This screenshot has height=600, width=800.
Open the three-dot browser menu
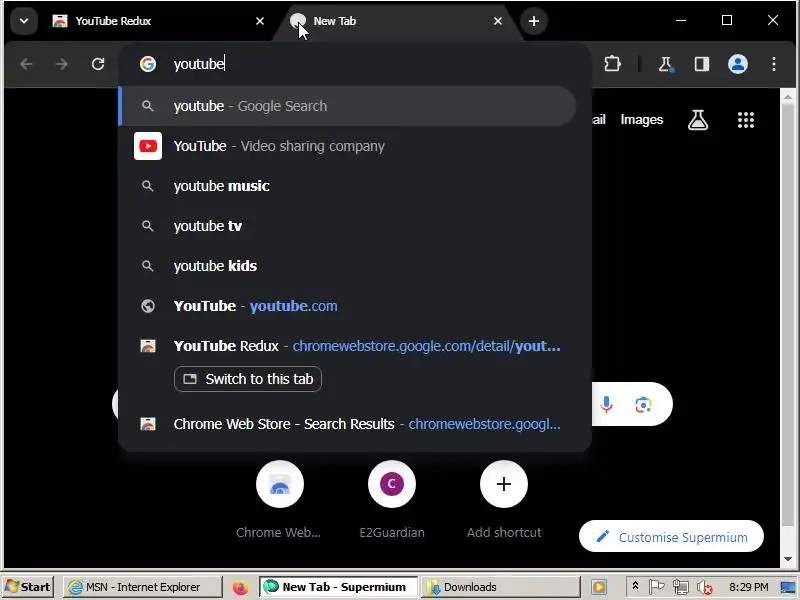pos(774,64)
